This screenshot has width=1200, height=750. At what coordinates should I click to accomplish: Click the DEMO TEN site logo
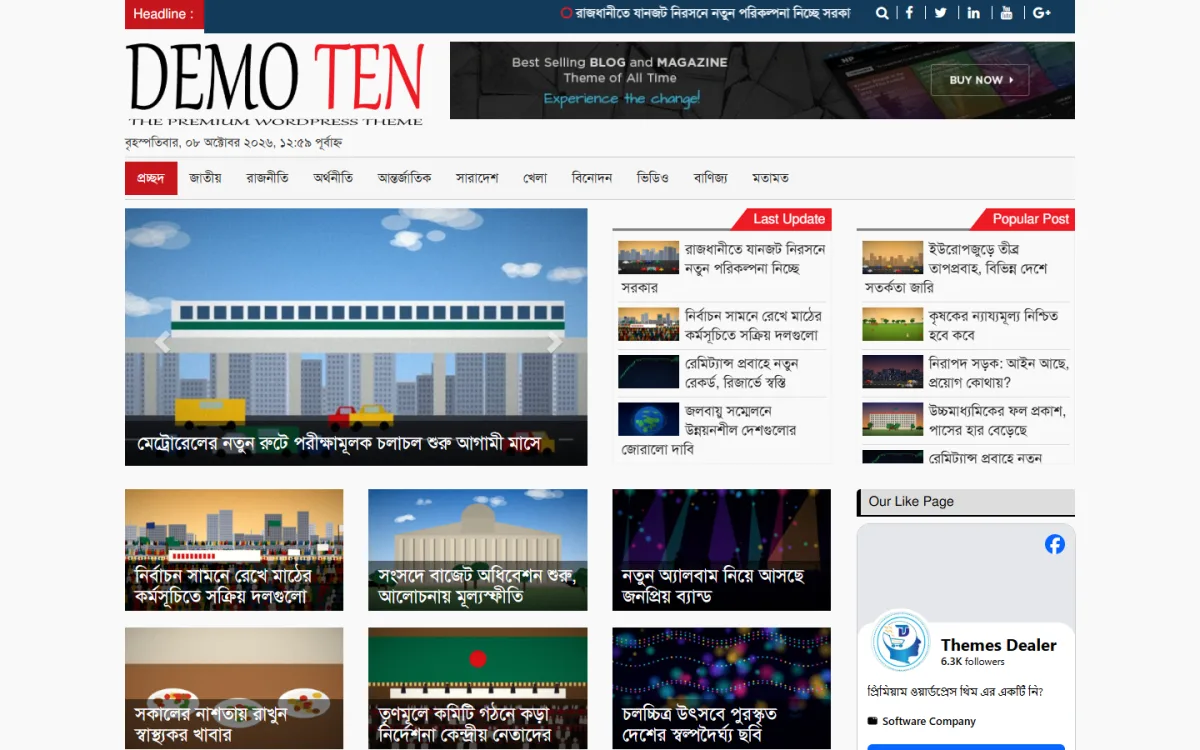click(x=275, y=84)
